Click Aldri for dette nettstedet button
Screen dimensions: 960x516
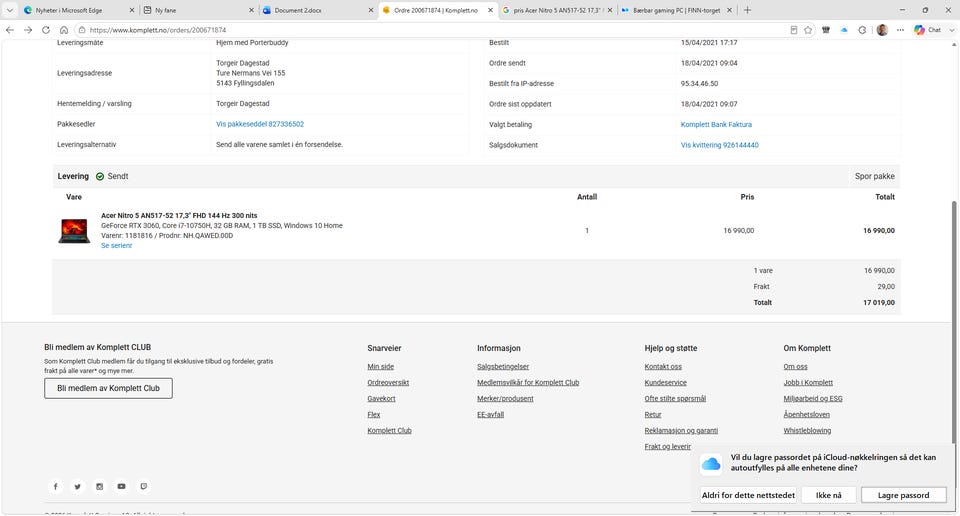click(748, 495)
